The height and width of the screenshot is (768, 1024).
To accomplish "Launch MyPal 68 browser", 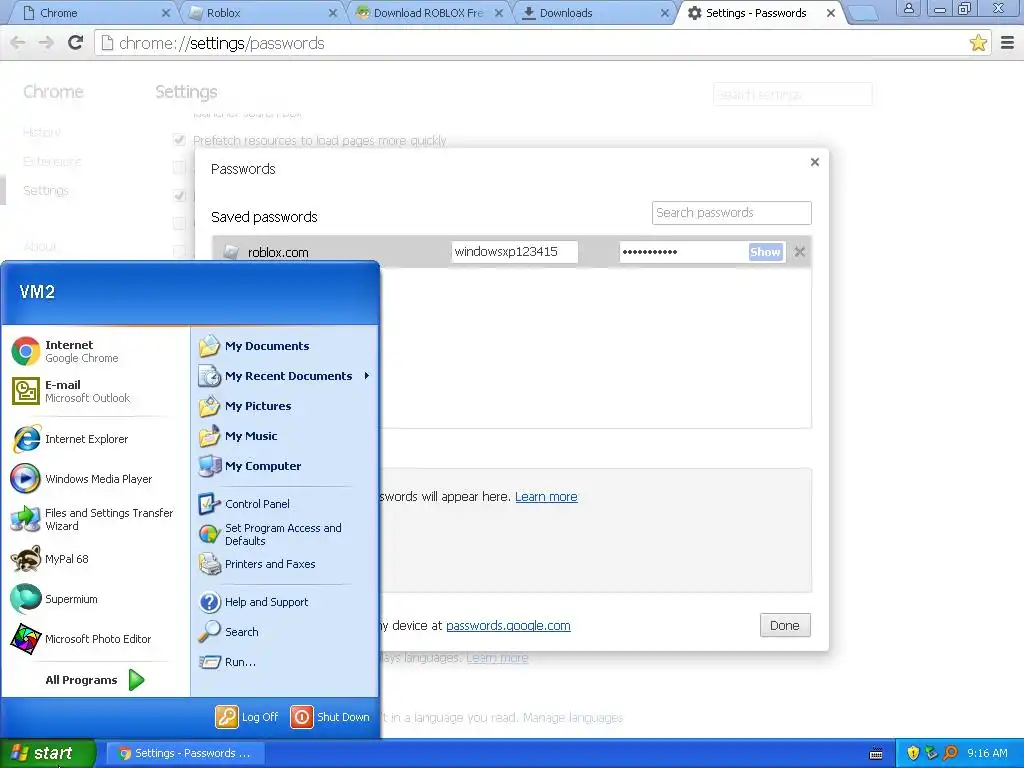I will pos(50,559).
